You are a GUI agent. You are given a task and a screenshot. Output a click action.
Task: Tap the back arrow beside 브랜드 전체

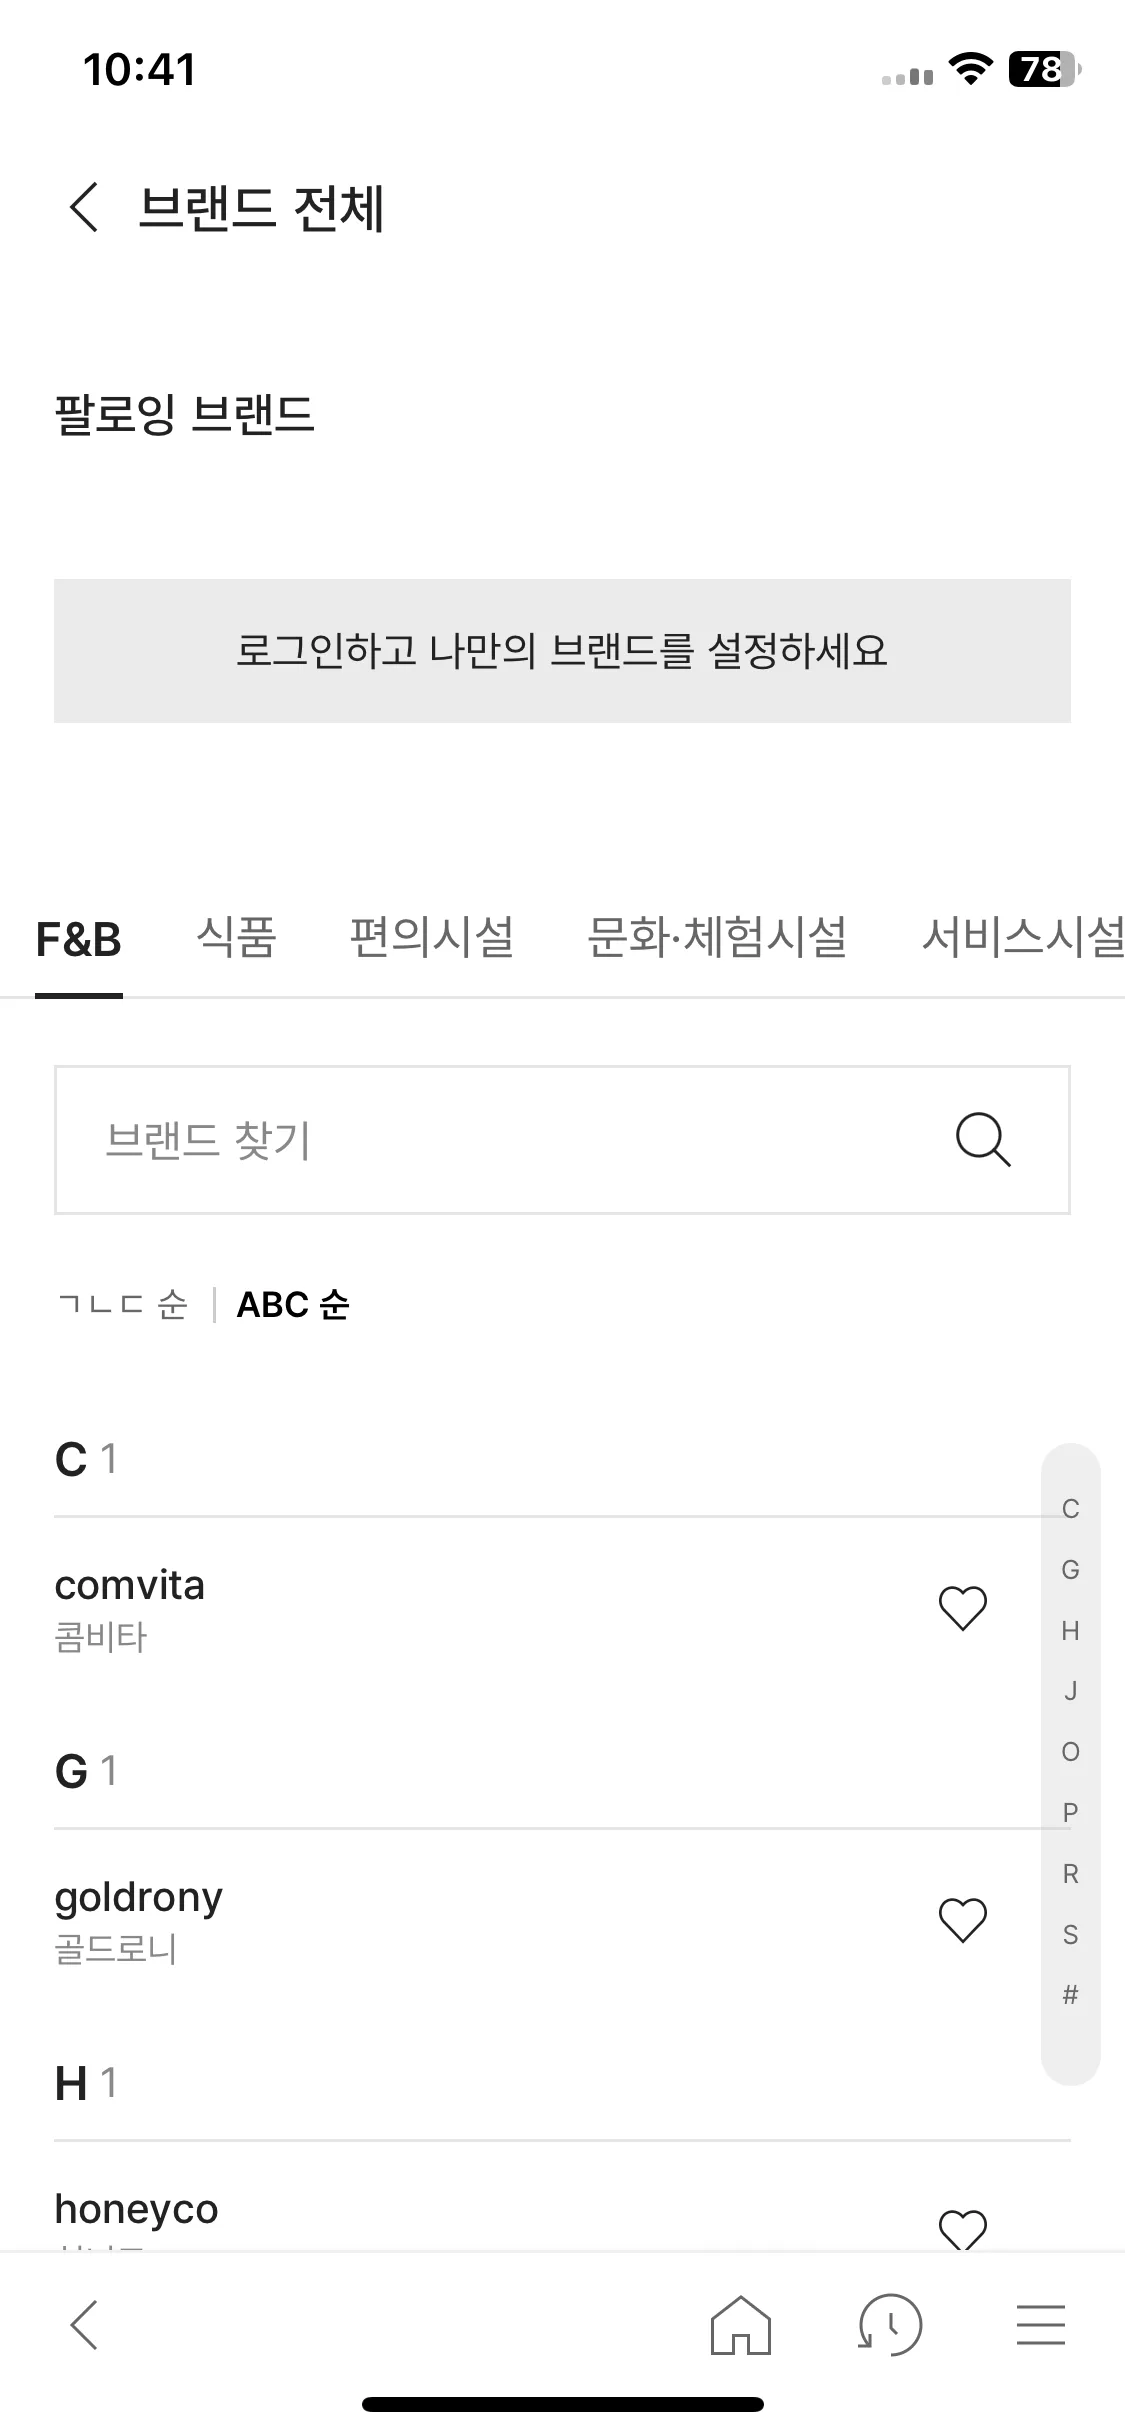[x=84, y=208]
